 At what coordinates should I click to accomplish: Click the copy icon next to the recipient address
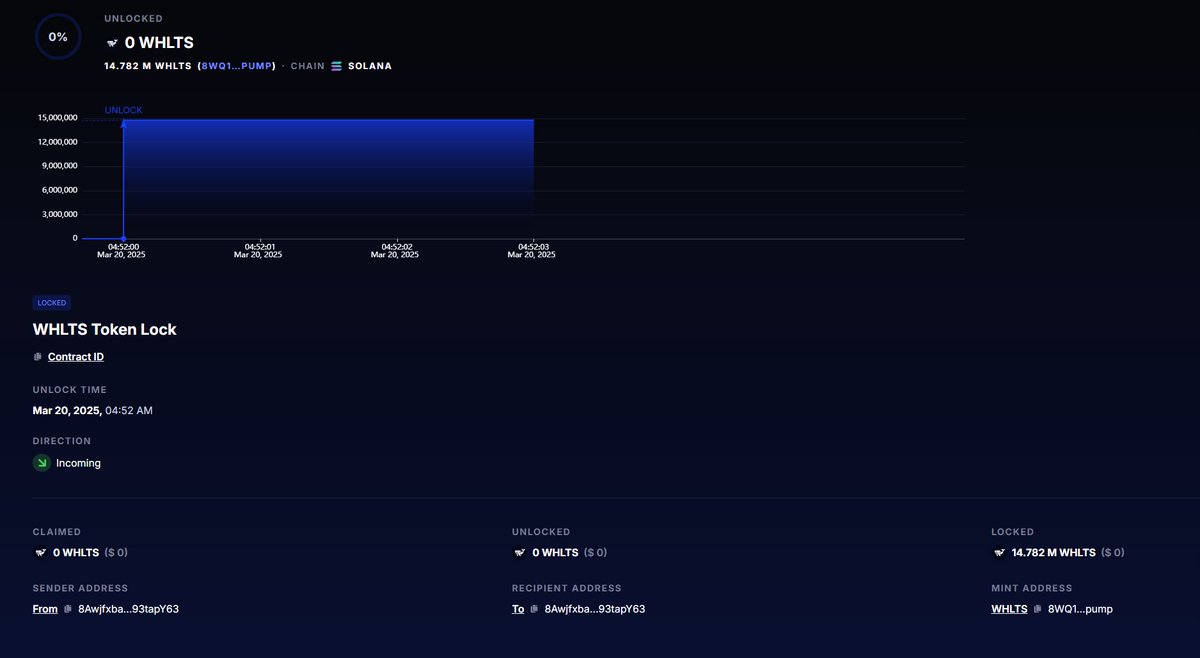(531, 608)
